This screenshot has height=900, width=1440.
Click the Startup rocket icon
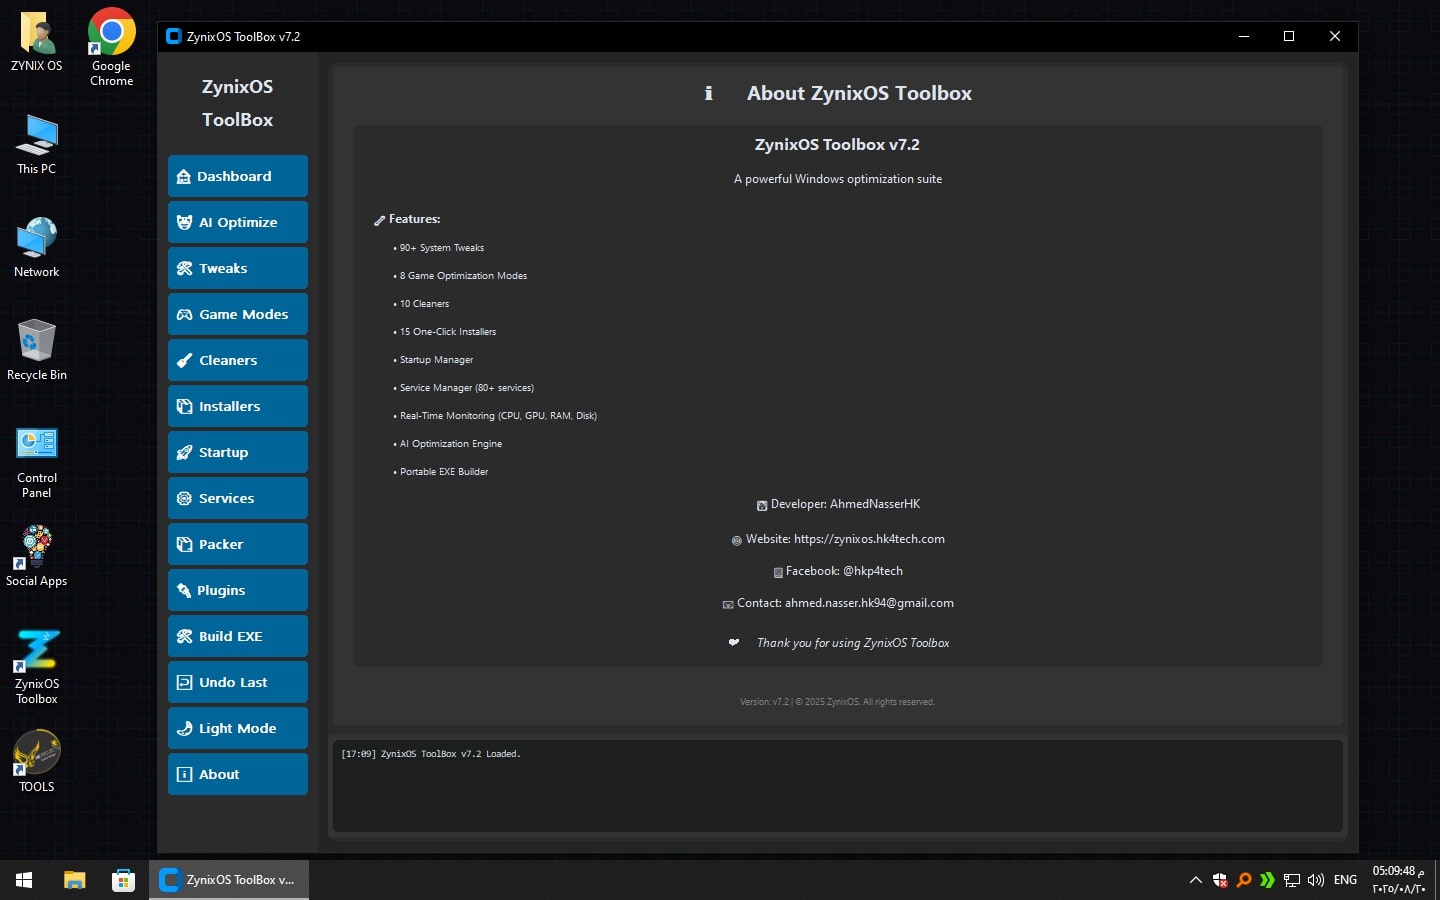click(184, 453)
